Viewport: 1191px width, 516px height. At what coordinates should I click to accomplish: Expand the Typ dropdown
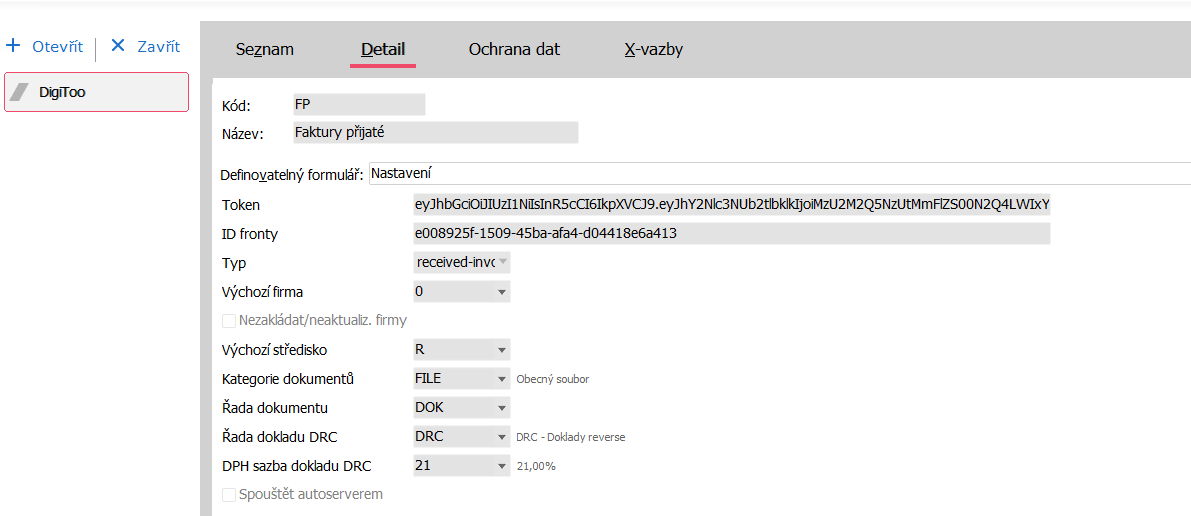502,263
